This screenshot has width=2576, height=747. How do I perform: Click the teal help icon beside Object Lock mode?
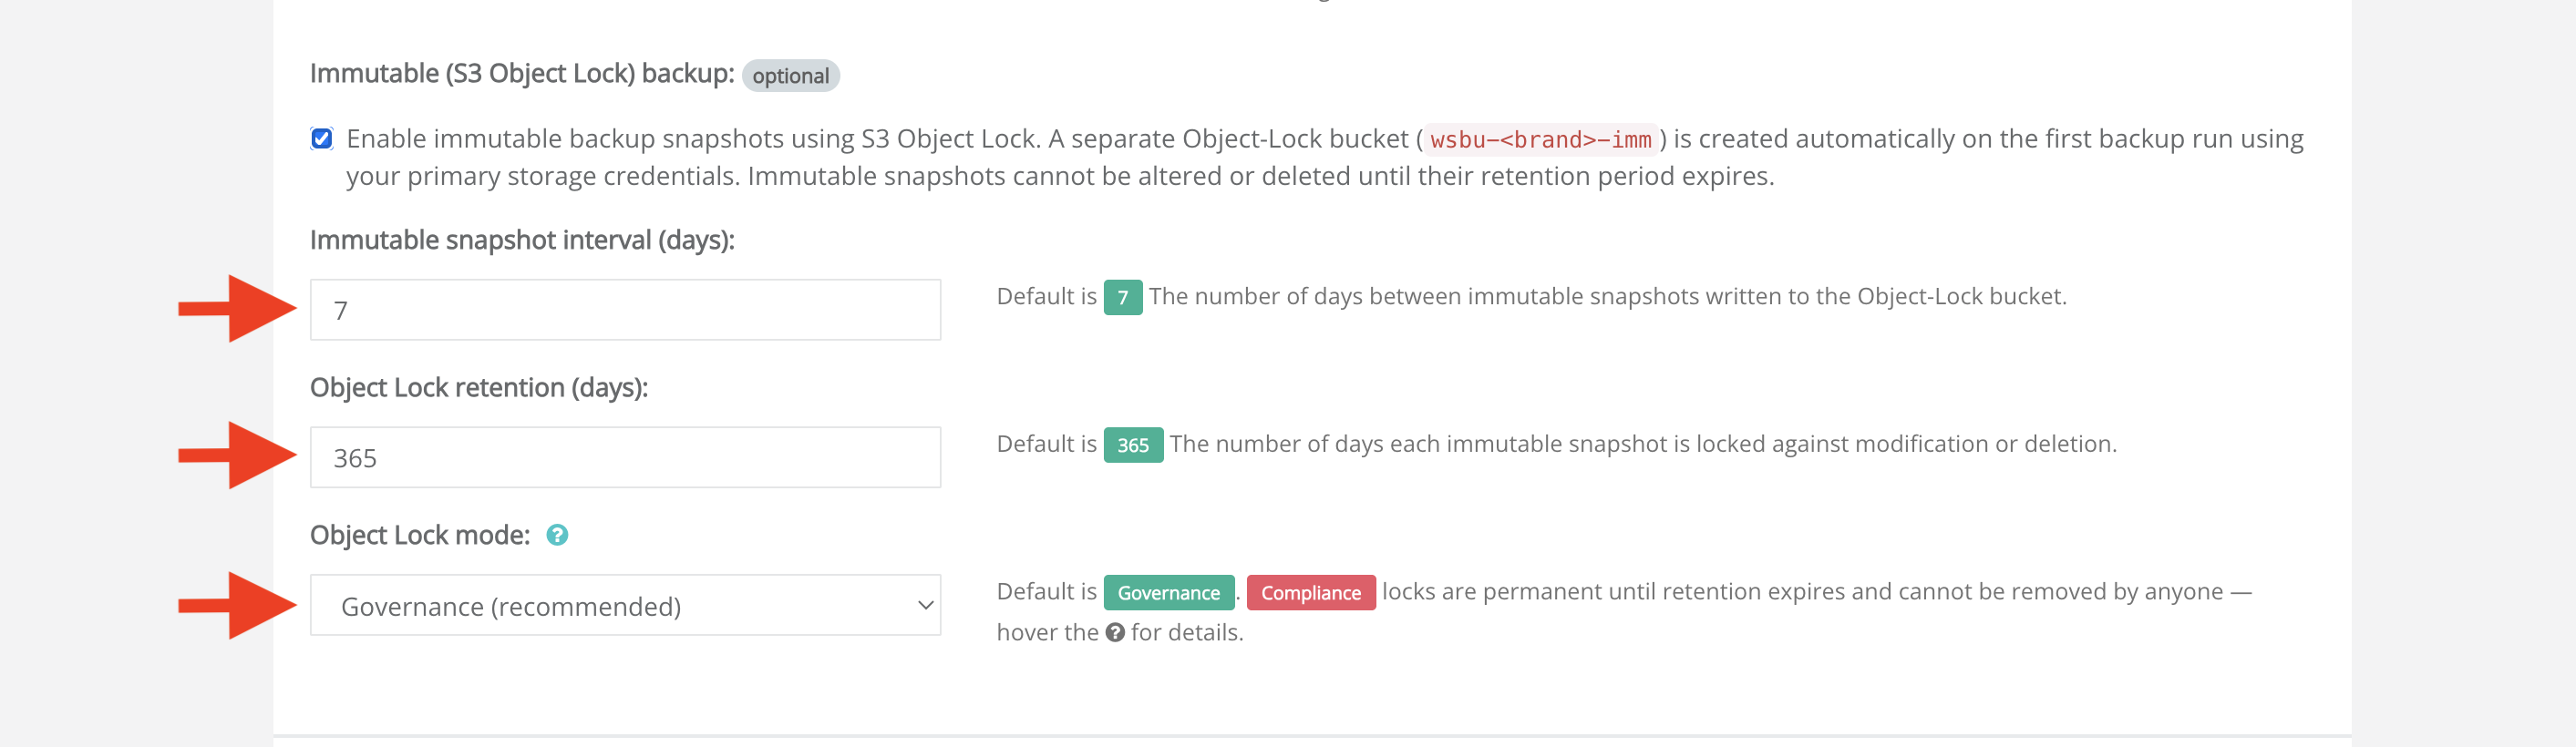pyautogui.click(x=557, y=535)
